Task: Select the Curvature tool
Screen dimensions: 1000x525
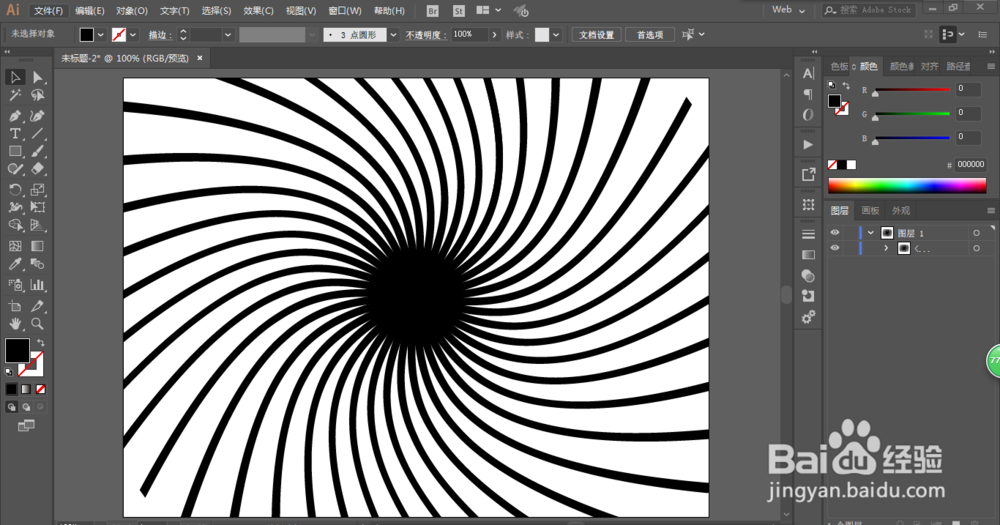Action: pos(38,115)
